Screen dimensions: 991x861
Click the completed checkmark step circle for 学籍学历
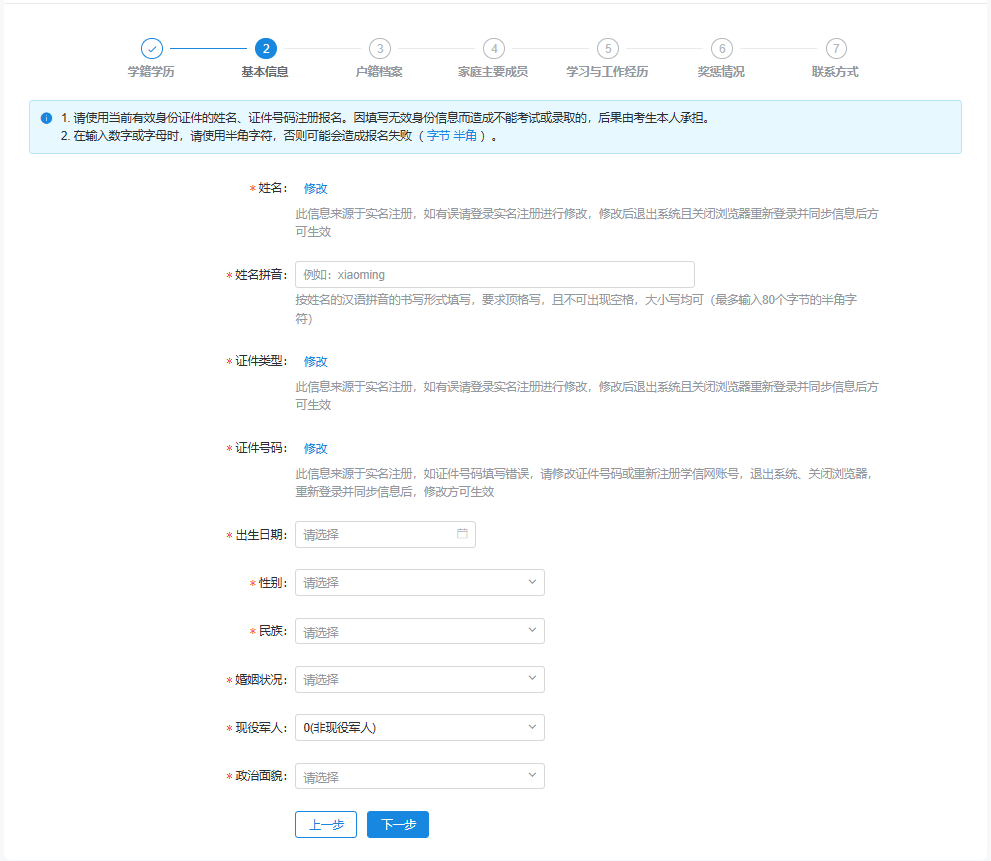click(152, 49)
